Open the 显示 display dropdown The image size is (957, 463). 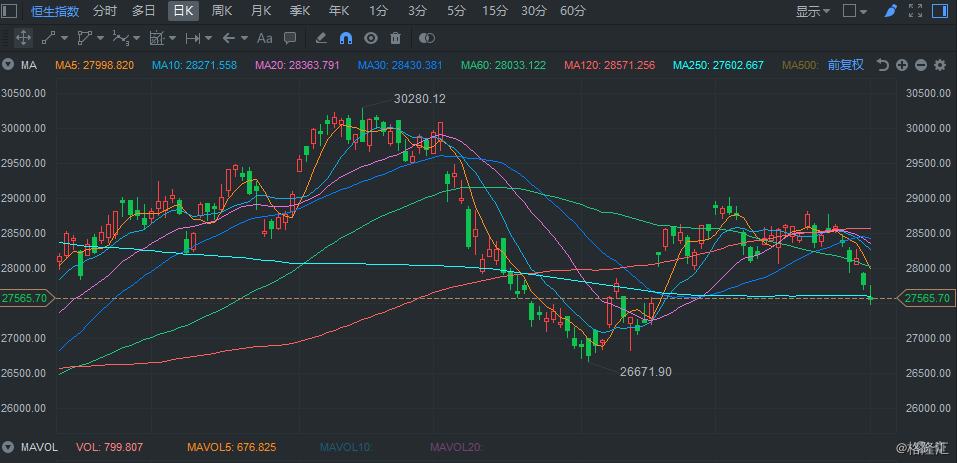click(x=812, y=11)
